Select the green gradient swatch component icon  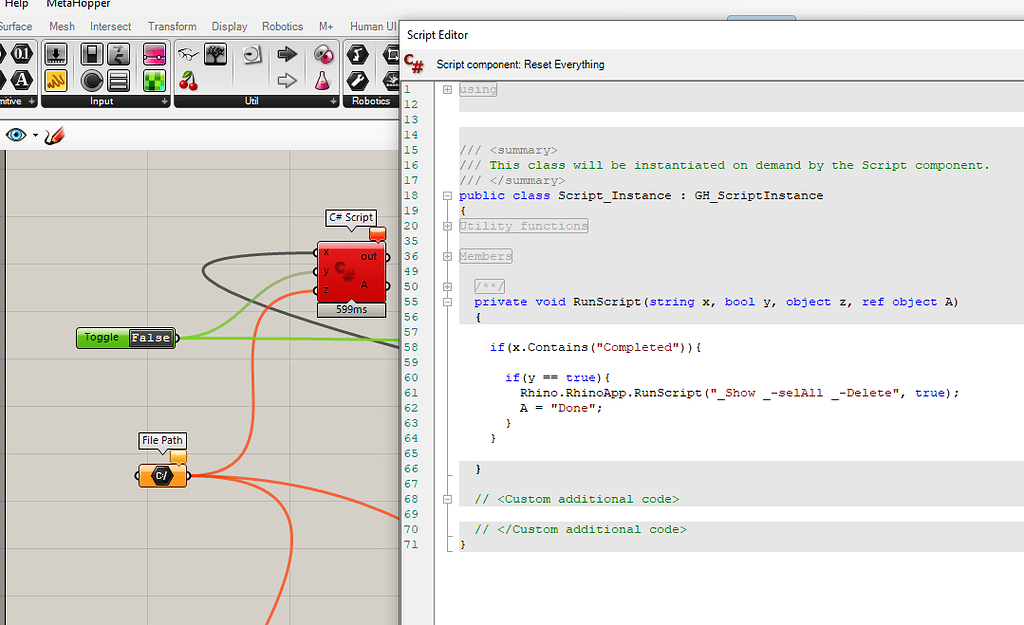point(154,80)
